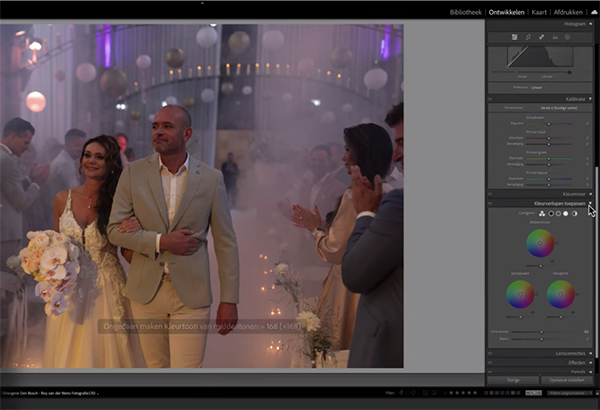Click the cloud sync icon
The height and width of the screenshot is (410, 600).
pos(594,12)
